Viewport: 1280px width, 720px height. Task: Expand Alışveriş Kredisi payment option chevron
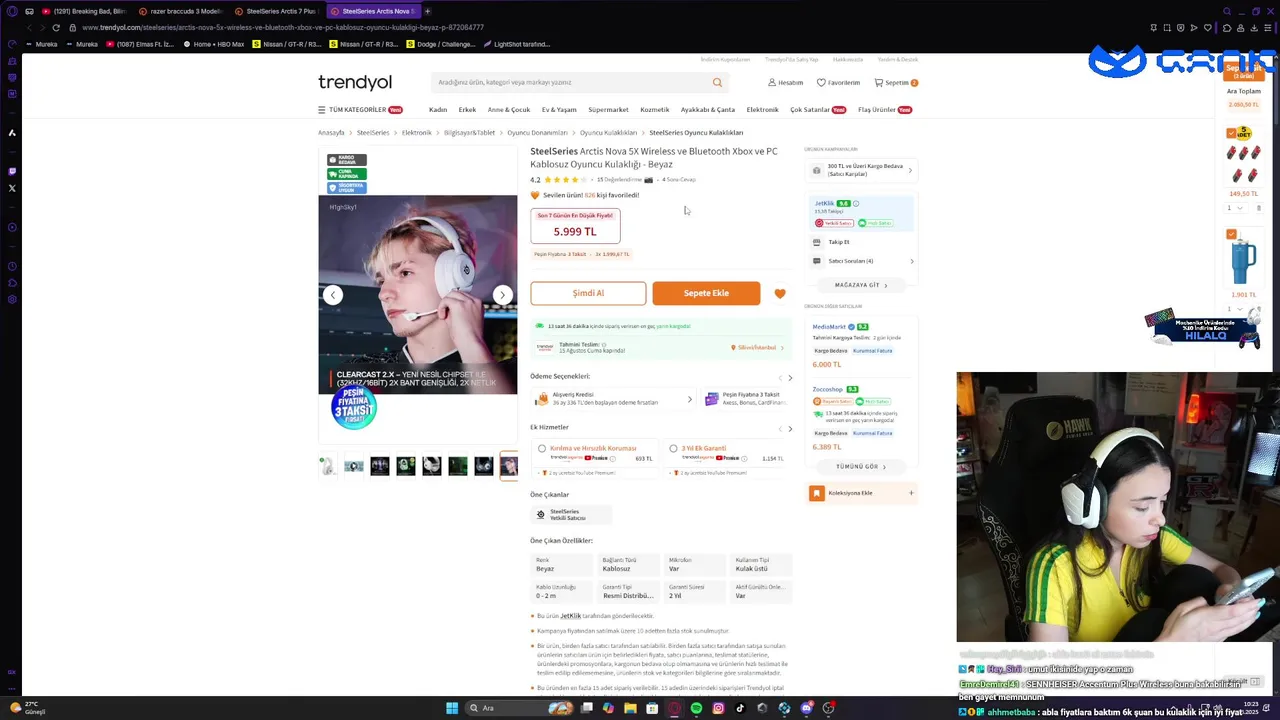(x=689, y=399)
